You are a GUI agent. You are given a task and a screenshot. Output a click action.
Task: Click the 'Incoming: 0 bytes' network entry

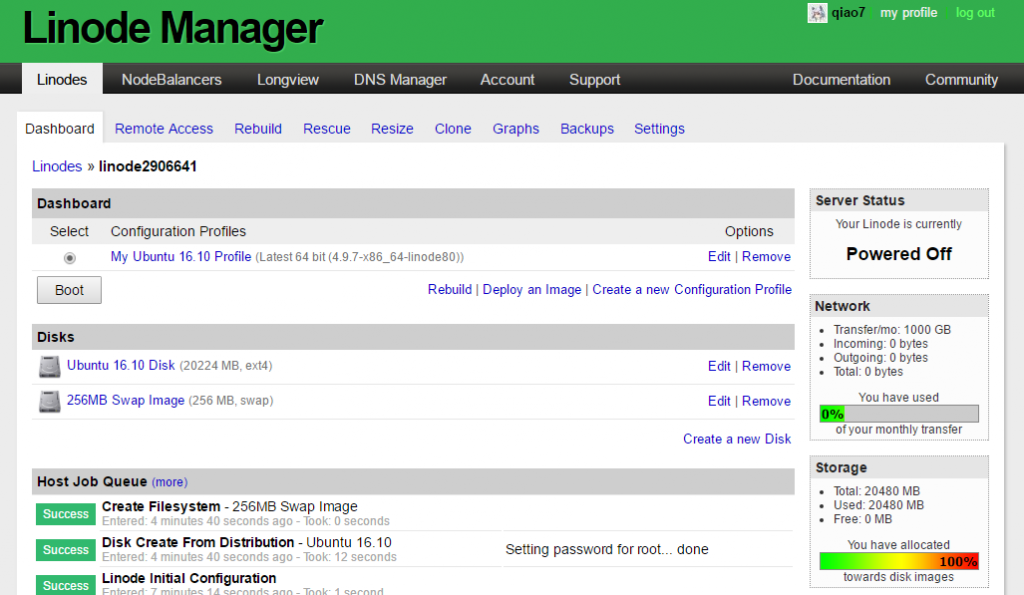(880, 344)
